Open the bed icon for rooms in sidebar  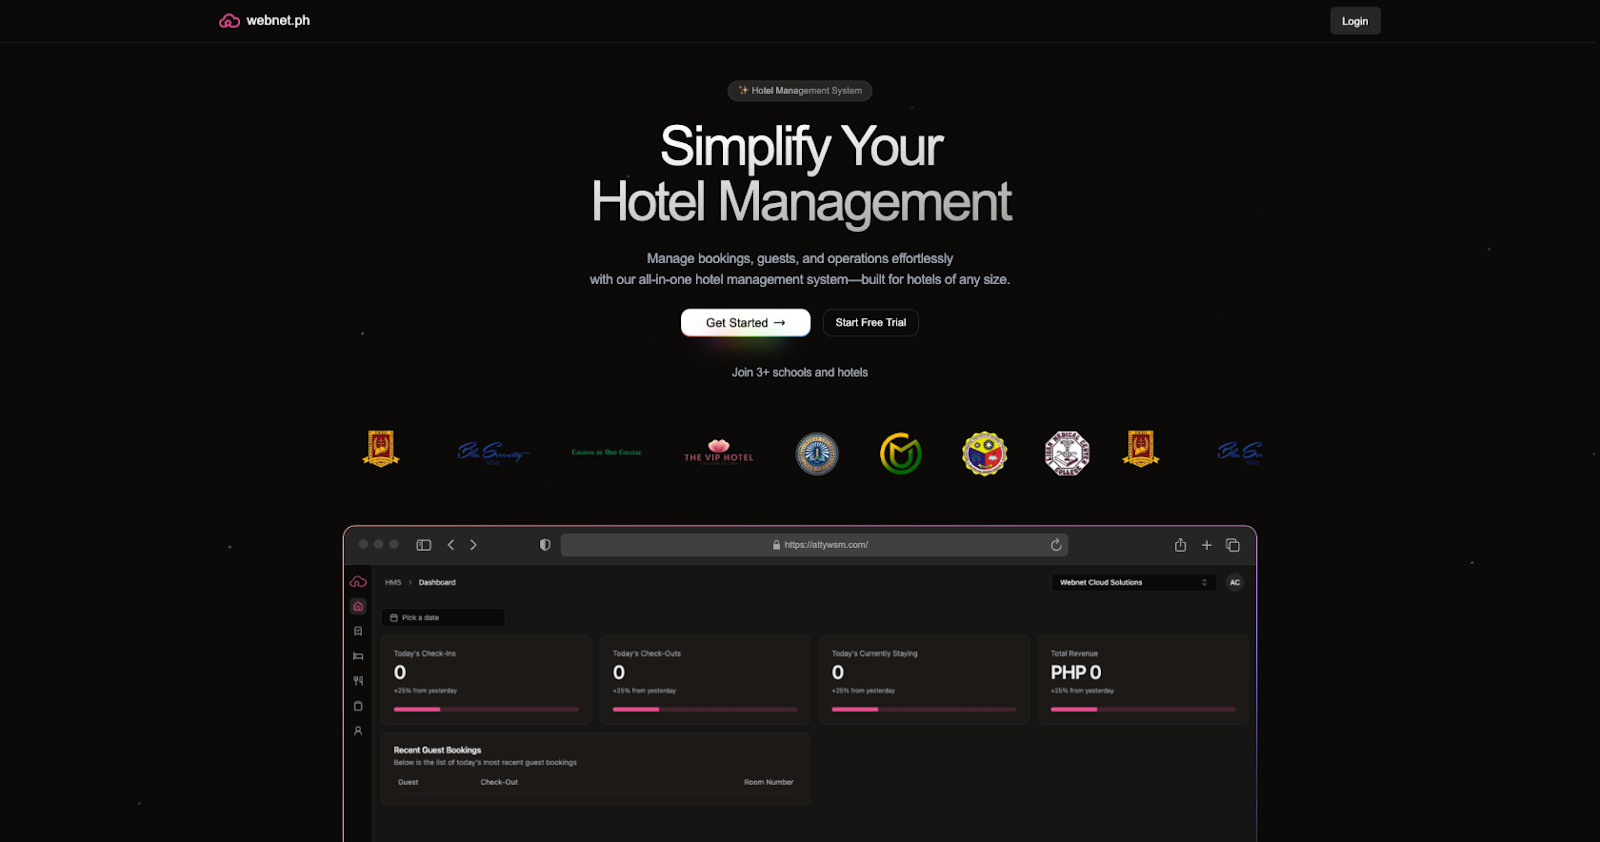pyautogui.click(x=358, y=656)
